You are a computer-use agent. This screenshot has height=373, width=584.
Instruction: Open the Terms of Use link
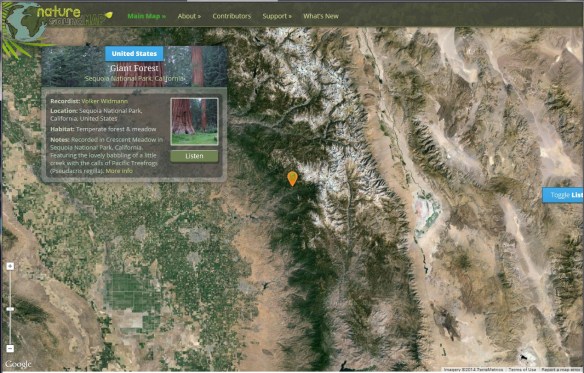coord(521,370)
